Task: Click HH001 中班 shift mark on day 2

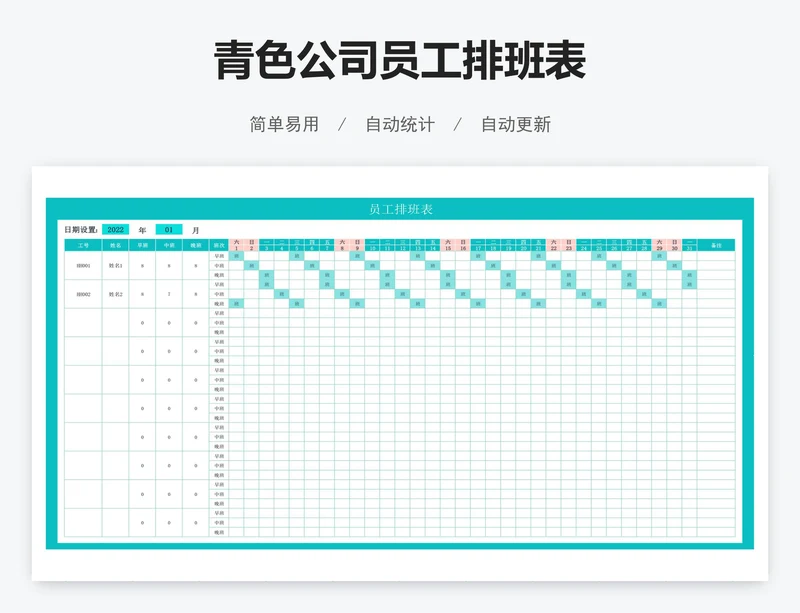Action: pyautogui.click(x=252, y=265)
